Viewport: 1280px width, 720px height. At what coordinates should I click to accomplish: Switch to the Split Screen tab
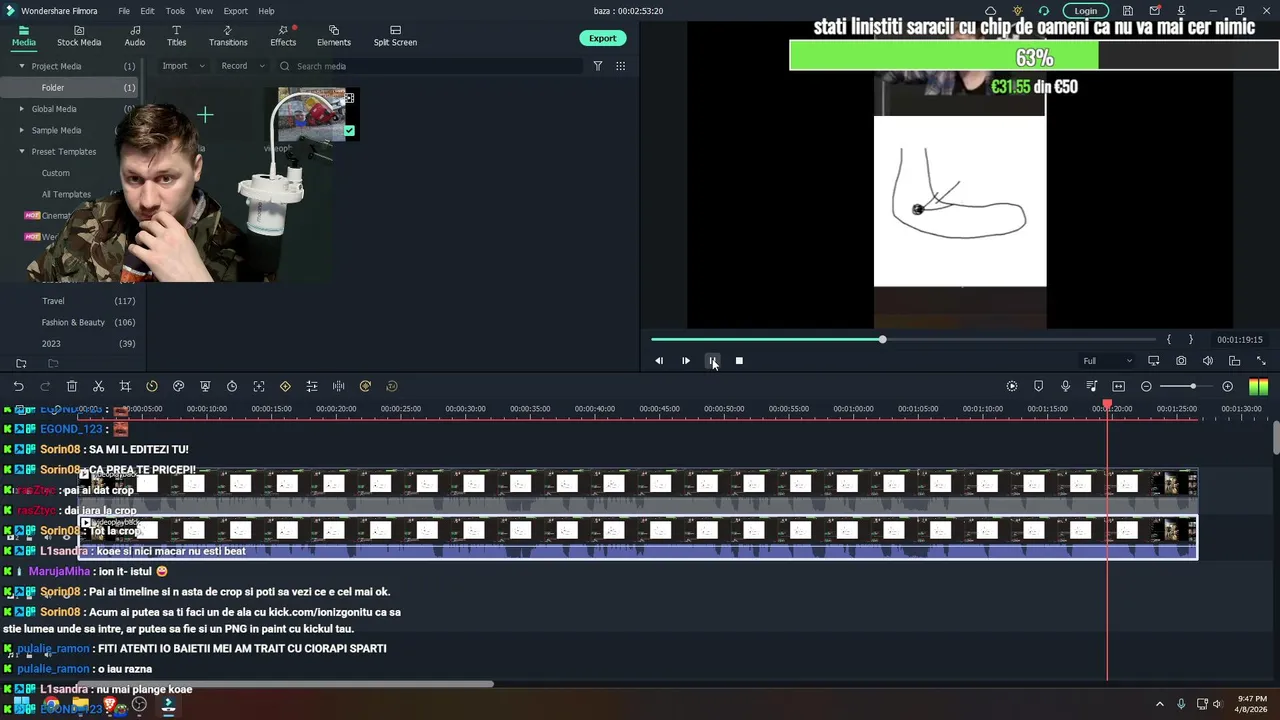point(395,36)
